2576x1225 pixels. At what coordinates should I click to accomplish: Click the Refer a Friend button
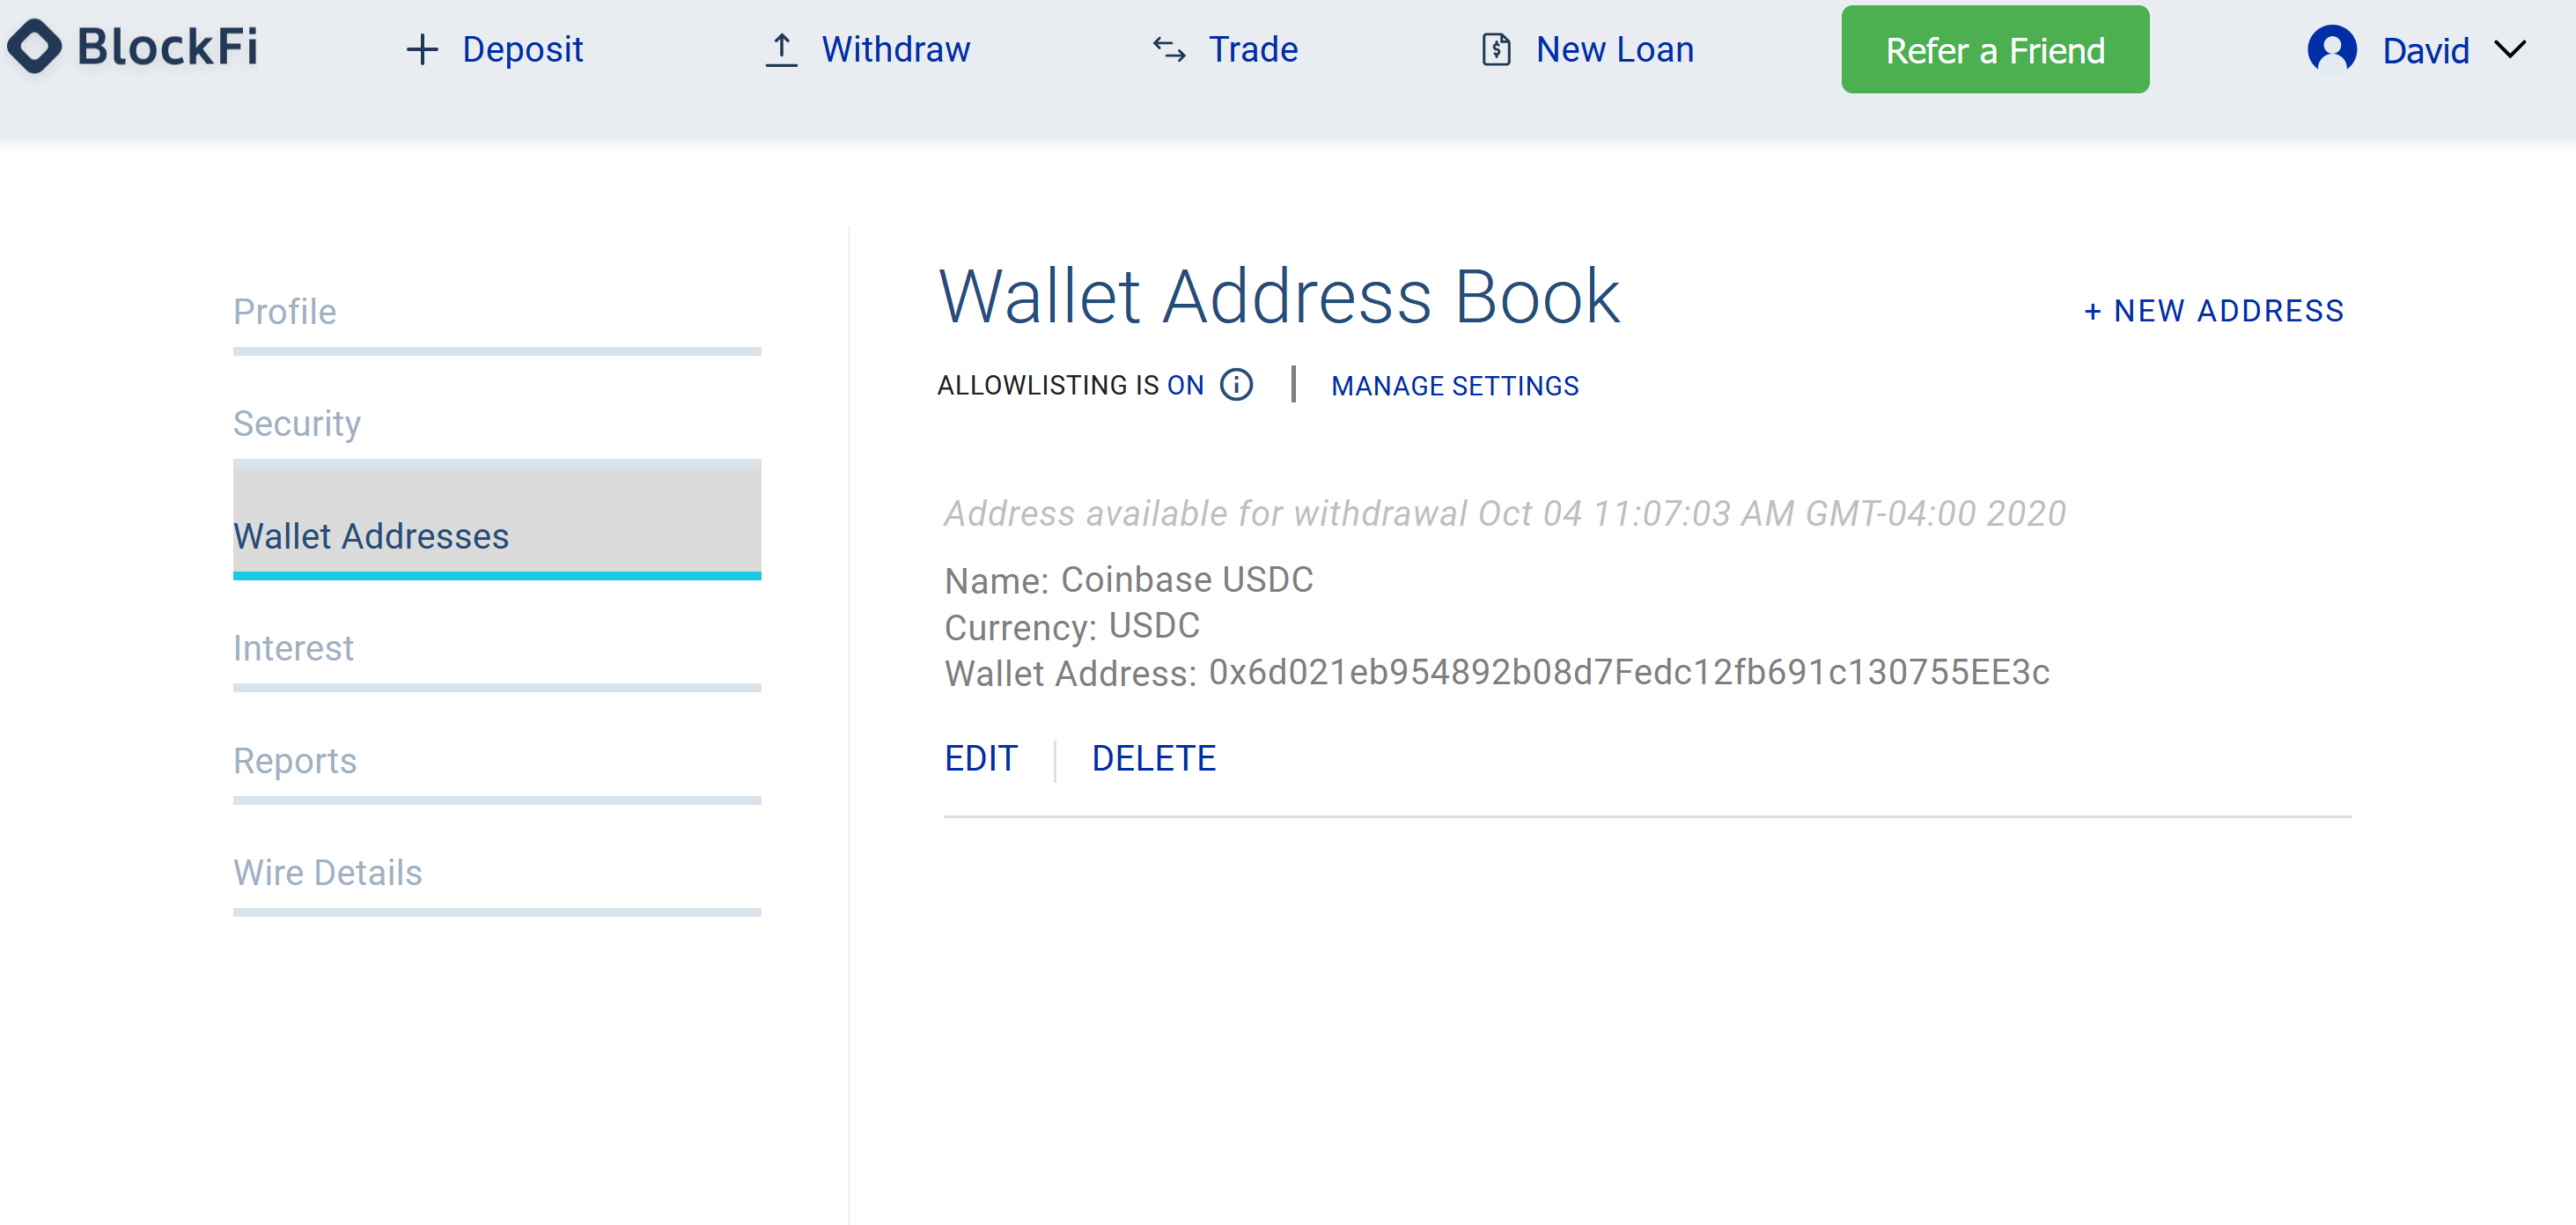[x=1996, y=49]
